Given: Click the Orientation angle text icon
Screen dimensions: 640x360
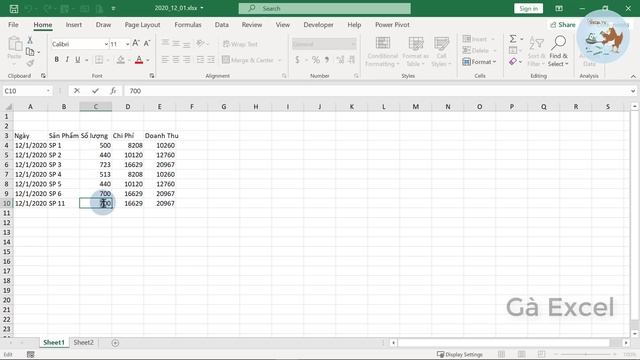Looking at the screenshot, I should (200, 43).
